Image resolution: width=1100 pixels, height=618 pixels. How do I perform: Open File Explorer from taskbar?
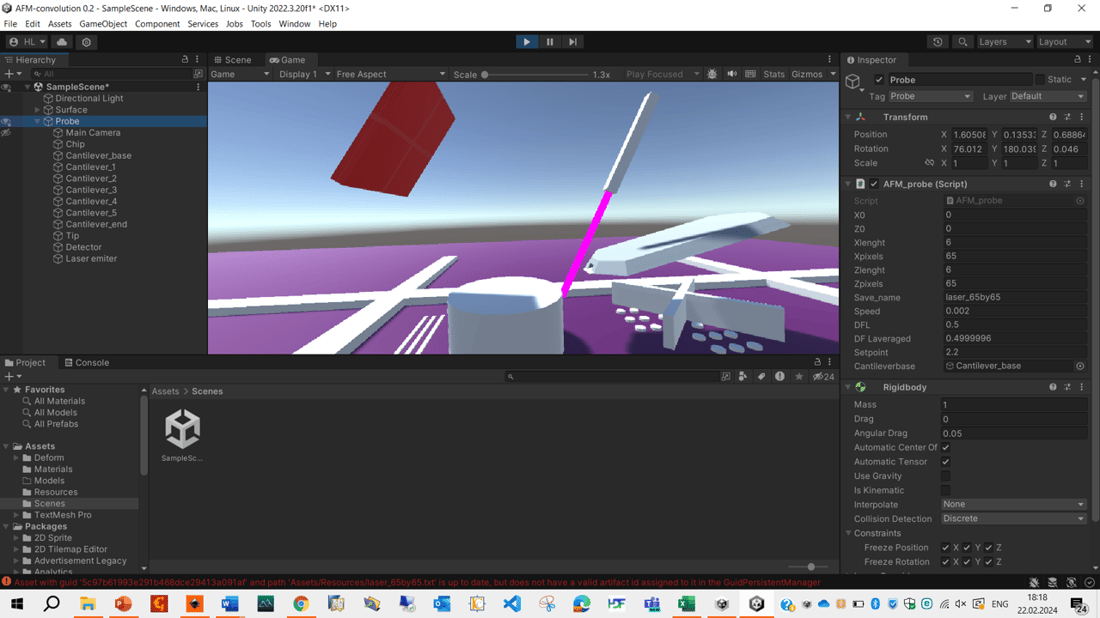click(88, 604)
